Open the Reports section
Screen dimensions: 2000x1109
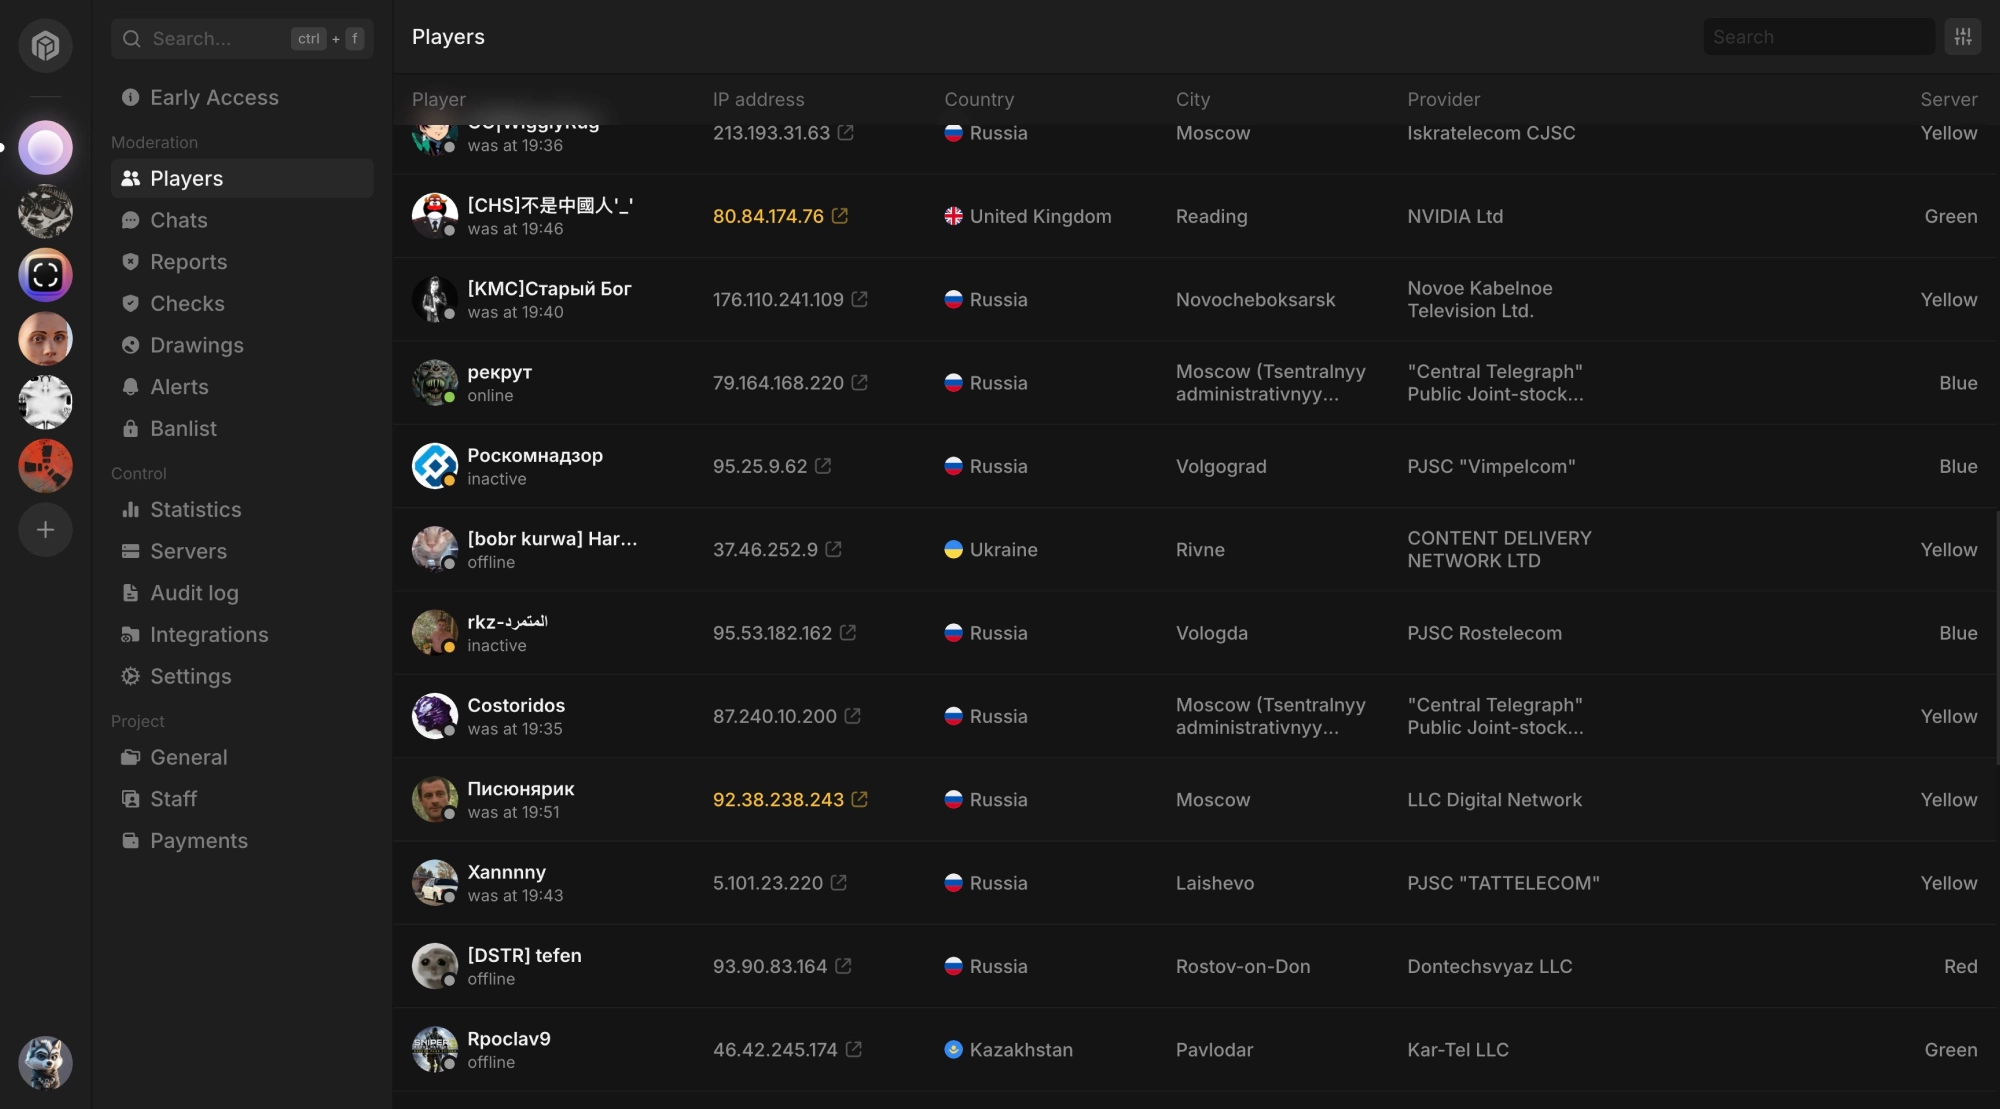(x=188, y=262)
